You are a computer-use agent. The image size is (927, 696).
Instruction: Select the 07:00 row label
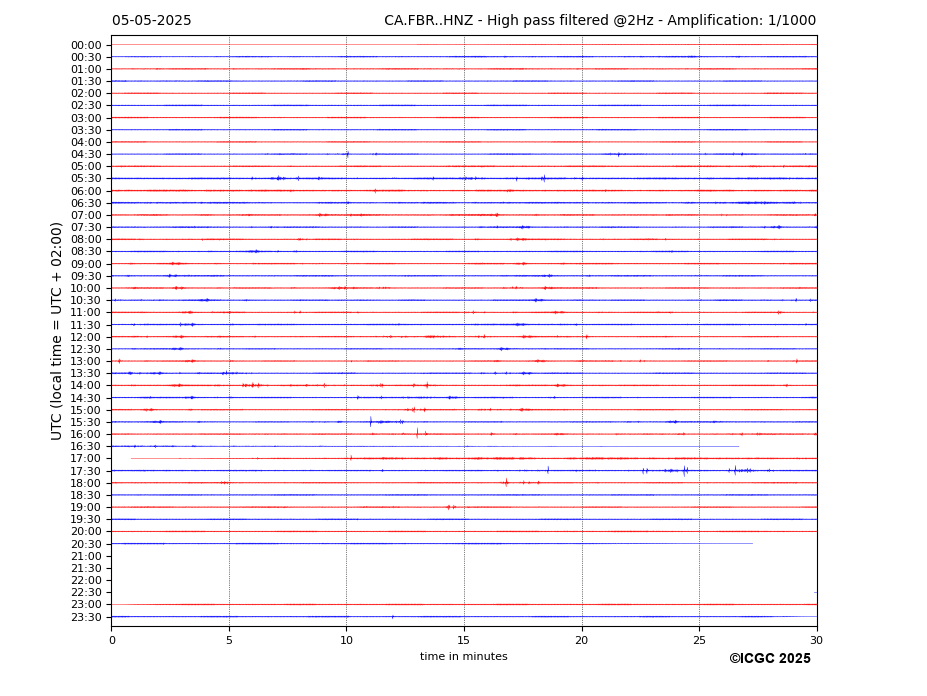tap(86, 215)
